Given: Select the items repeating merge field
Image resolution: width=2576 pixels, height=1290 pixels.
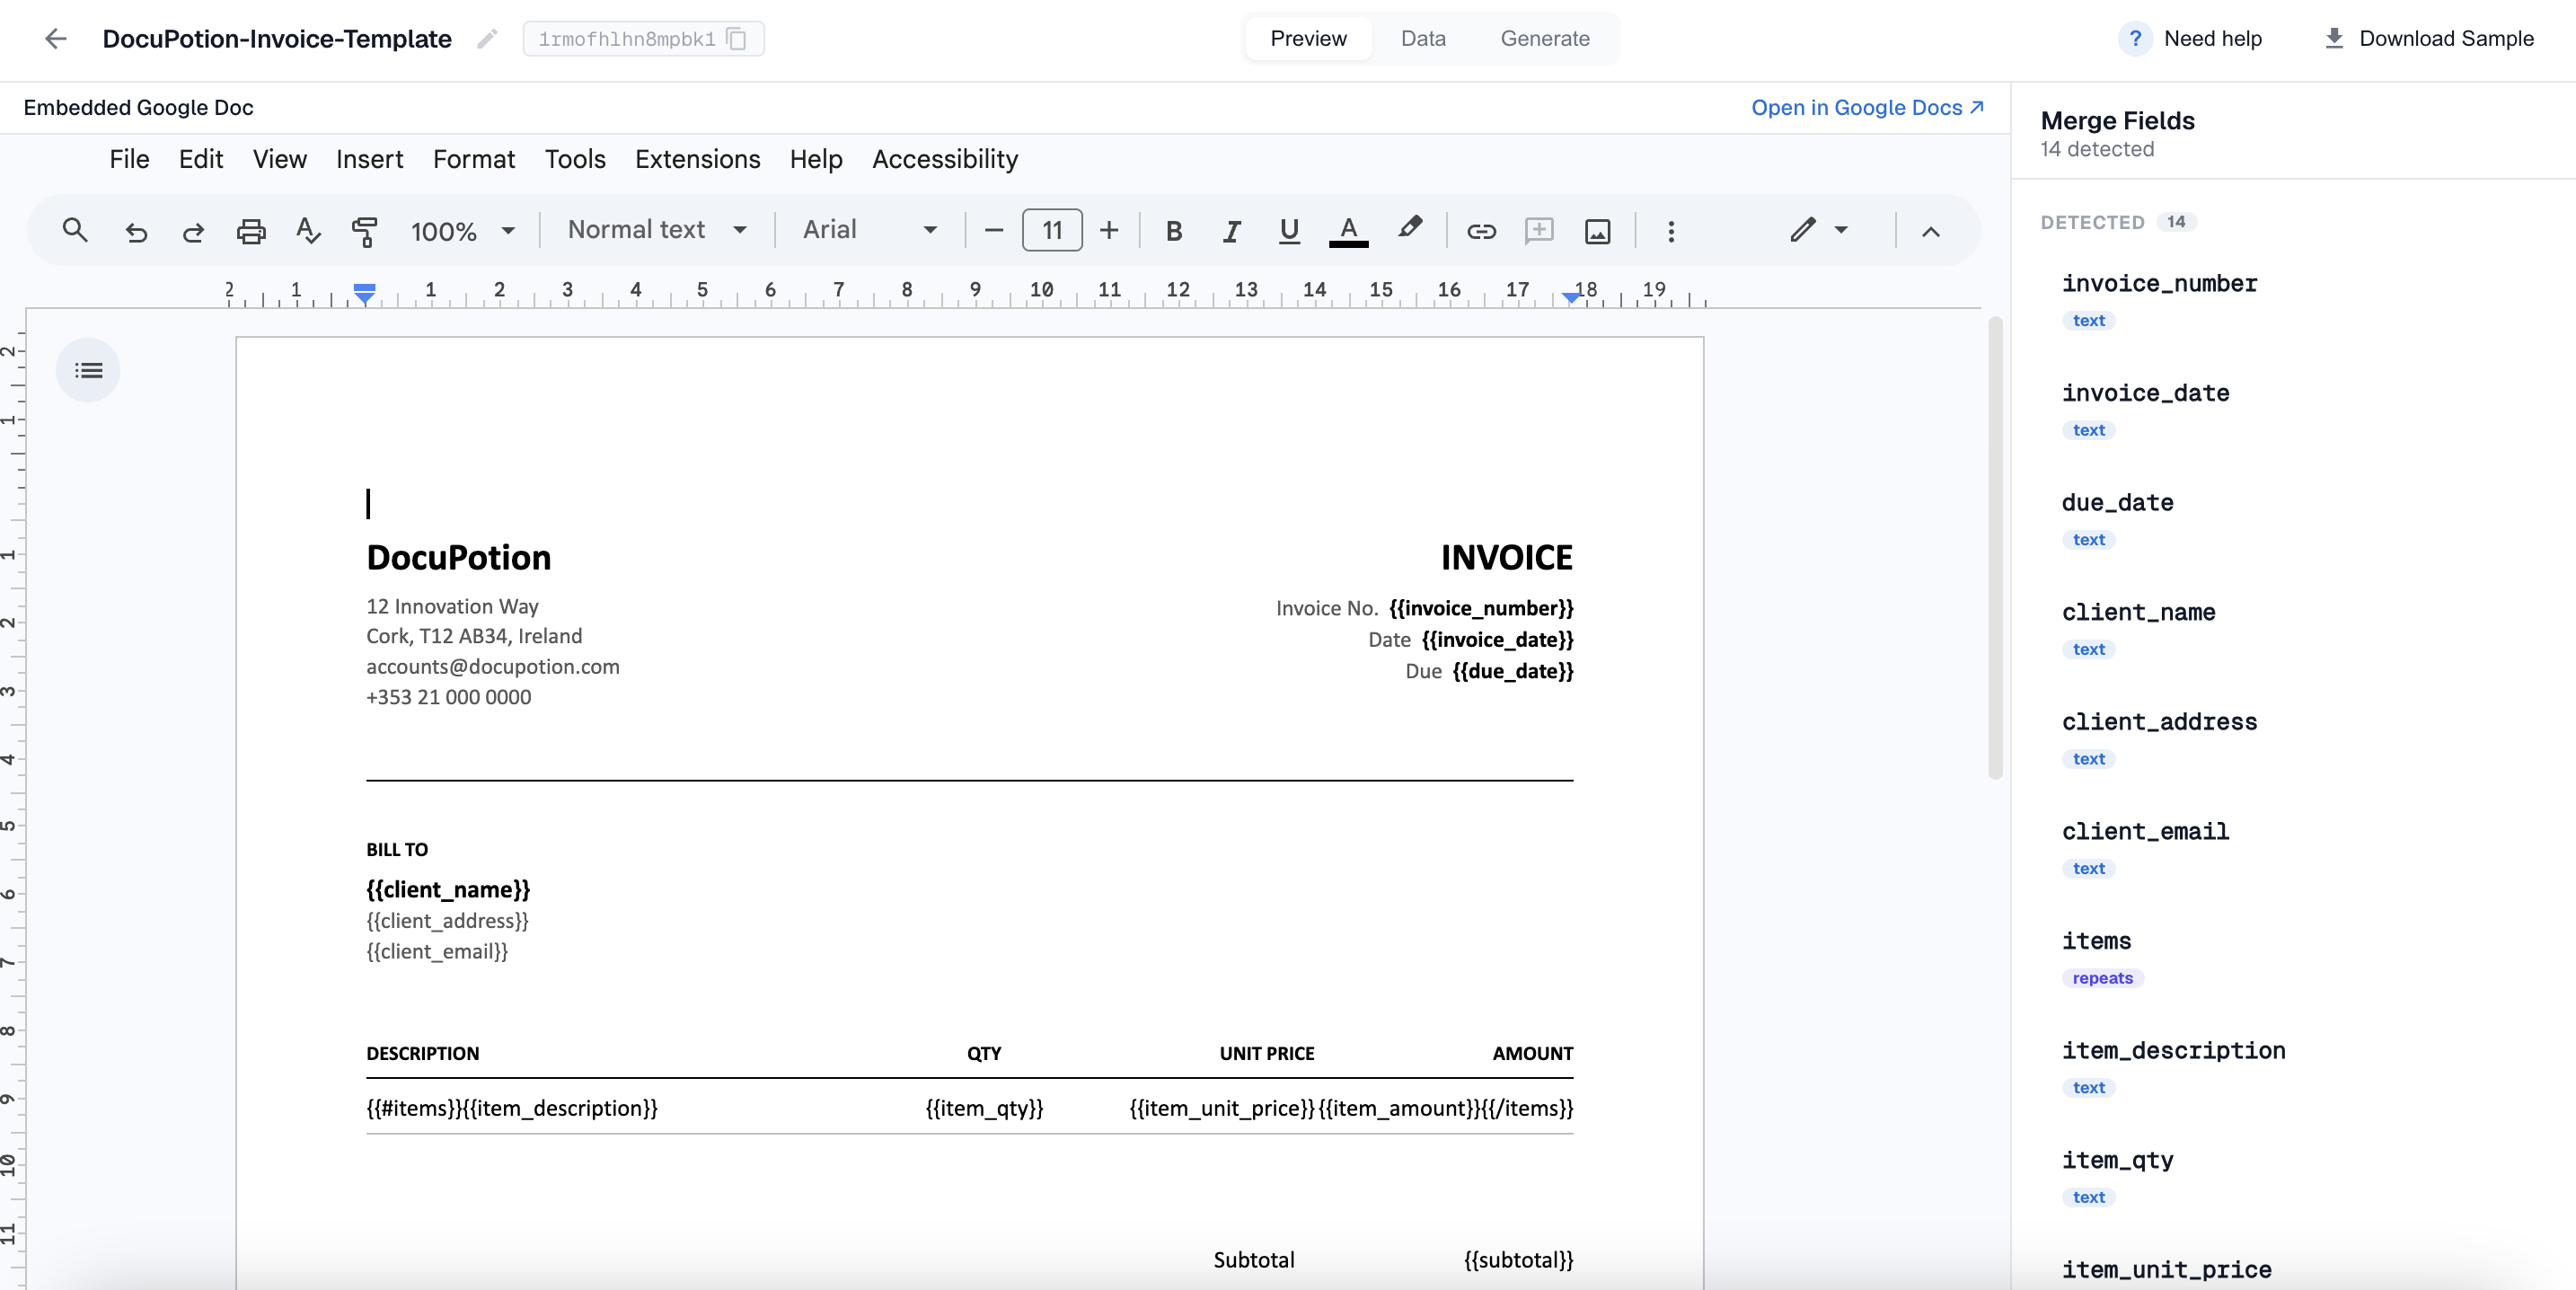Looking at the screenshot, I should [2096, 941].
